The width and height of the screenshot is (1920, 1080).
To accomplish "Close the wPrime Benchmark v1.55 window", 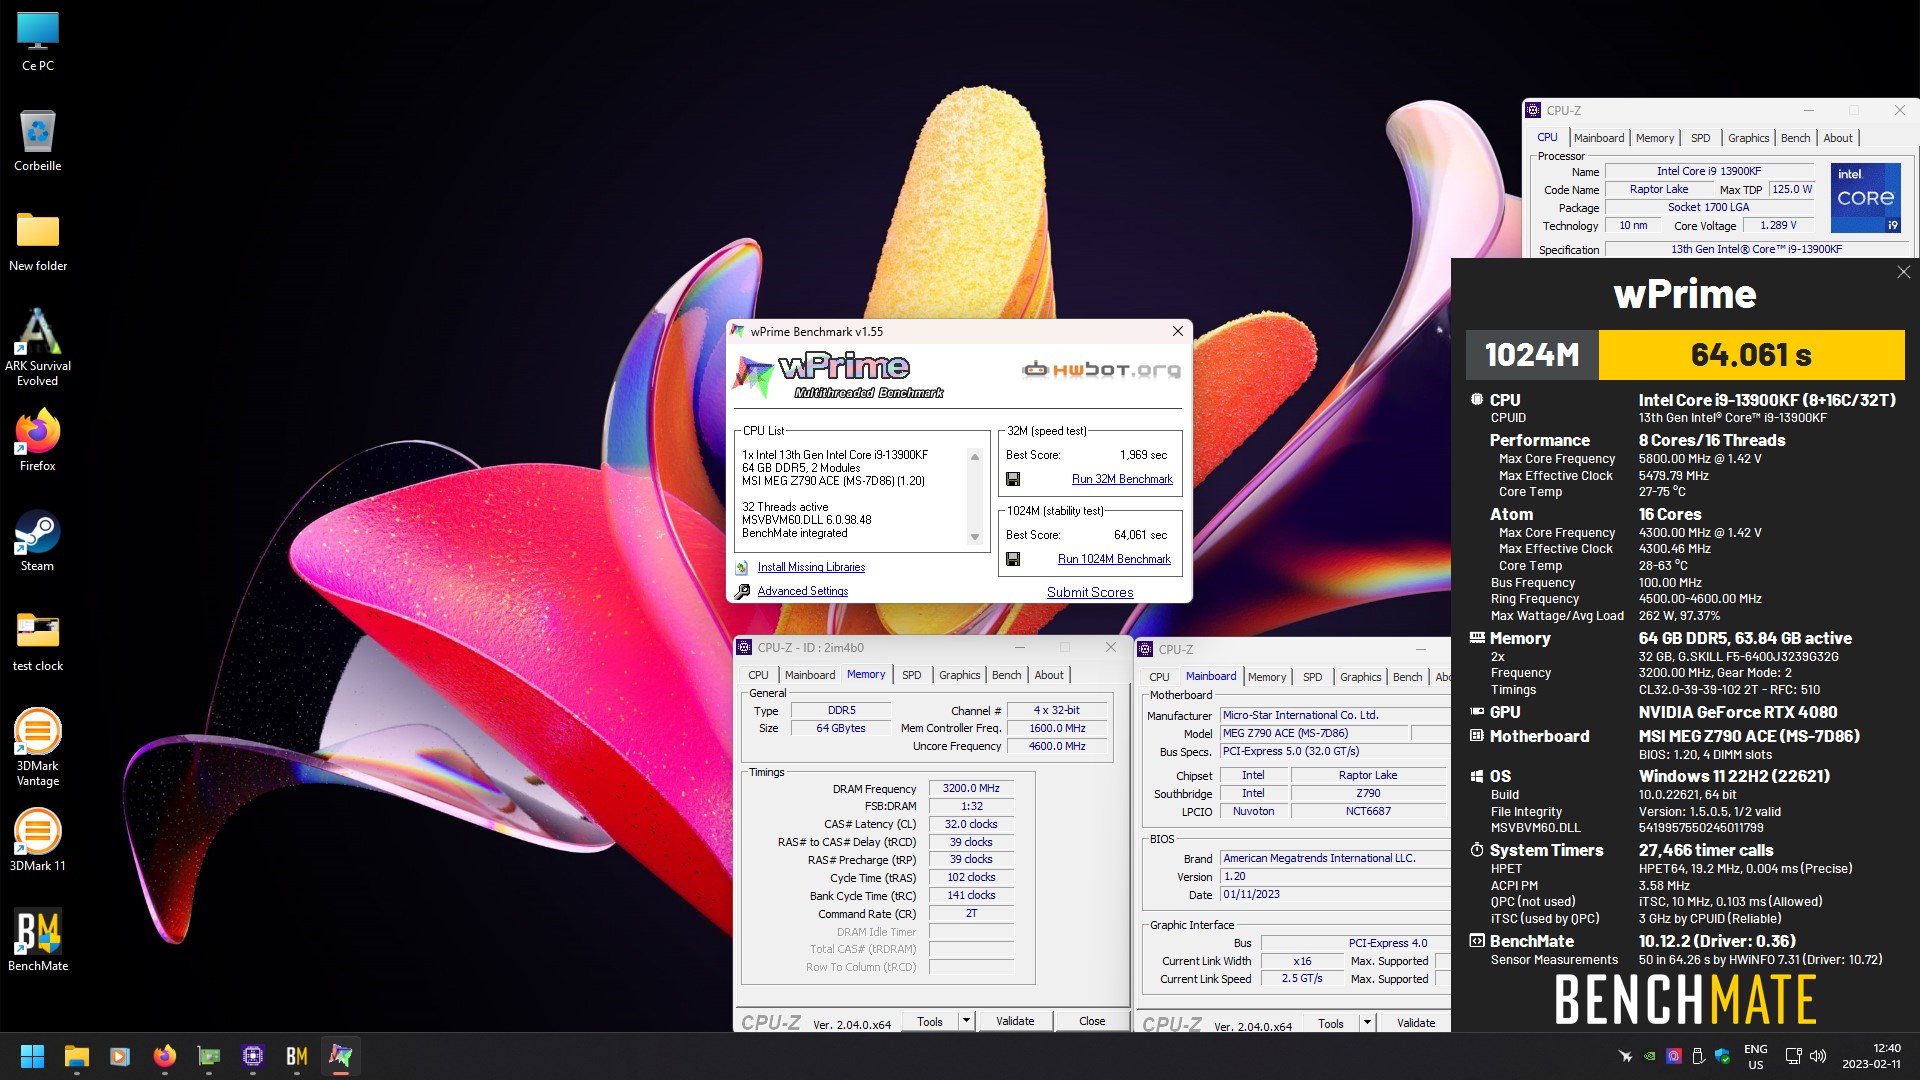I will [x=1177, y=331].
